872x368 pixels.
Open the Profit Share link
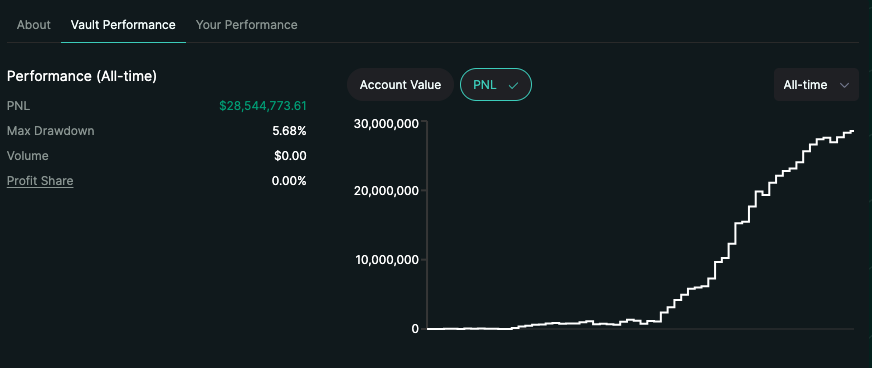40,181
